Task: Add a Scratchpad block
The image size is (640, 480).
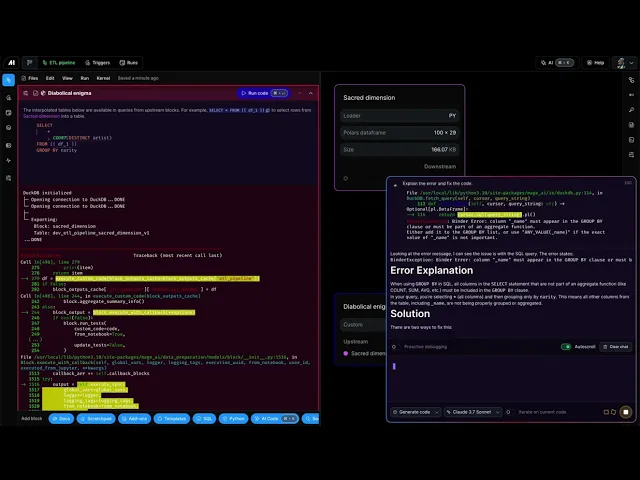Action: pos(96,419)
